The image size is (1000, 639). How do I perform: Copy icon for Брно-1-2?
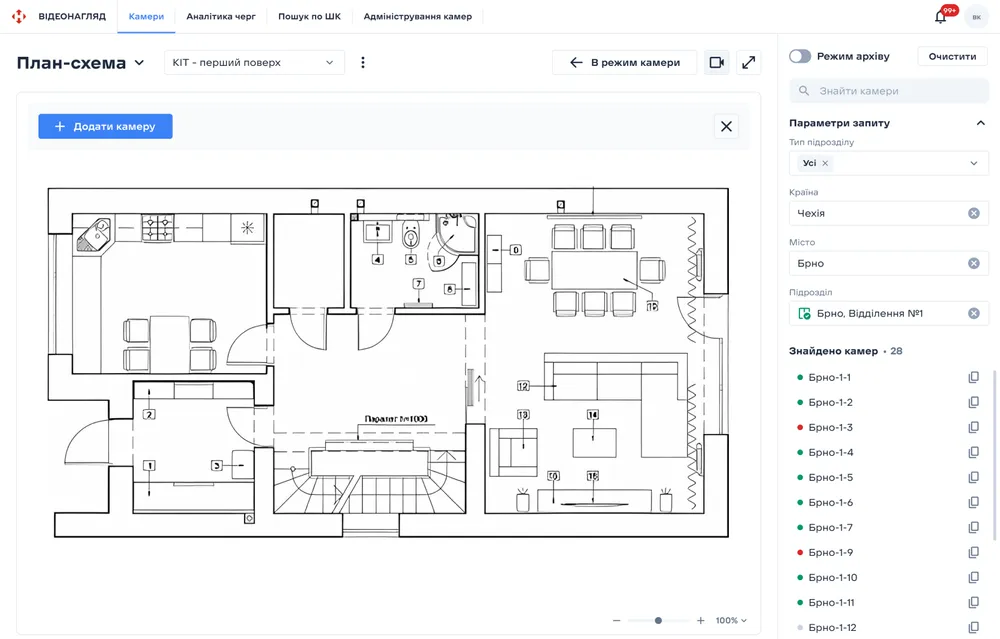[974, 402]
